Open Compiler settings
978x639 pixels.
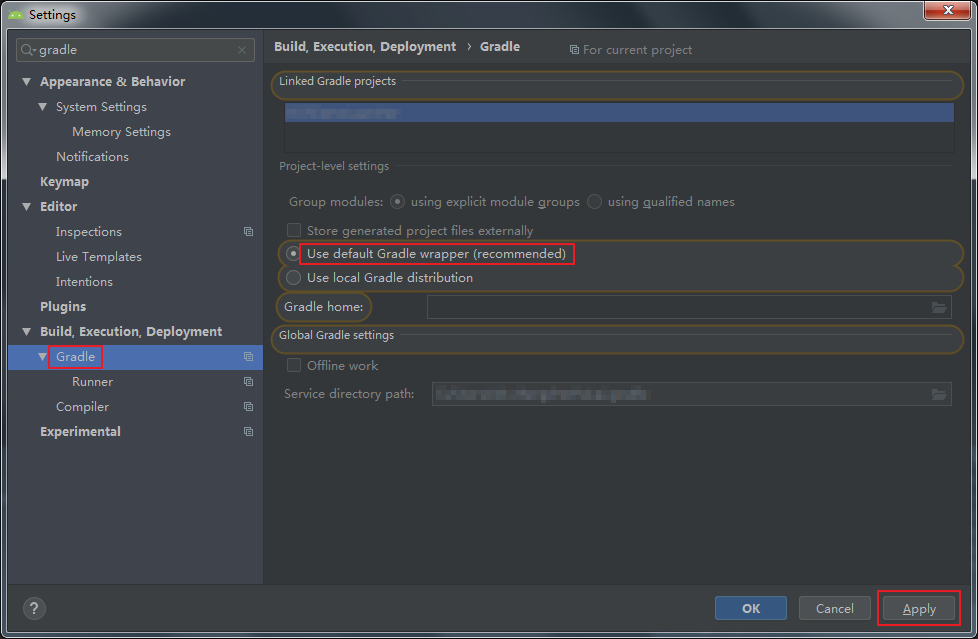82,406
